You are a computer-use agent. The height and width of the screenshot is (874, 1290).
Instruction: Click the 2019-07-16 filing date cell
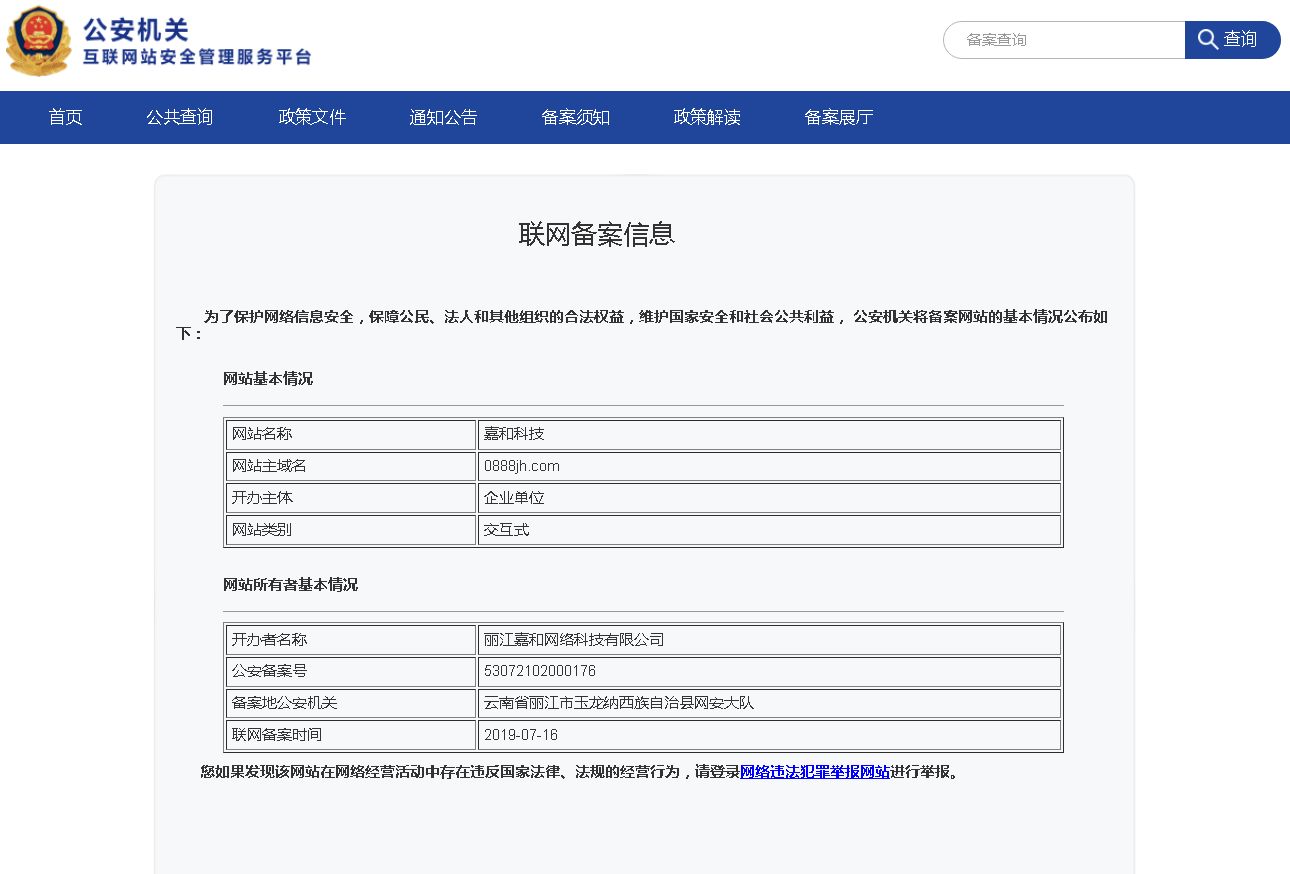pyautogui.click(x=521, y=735)
